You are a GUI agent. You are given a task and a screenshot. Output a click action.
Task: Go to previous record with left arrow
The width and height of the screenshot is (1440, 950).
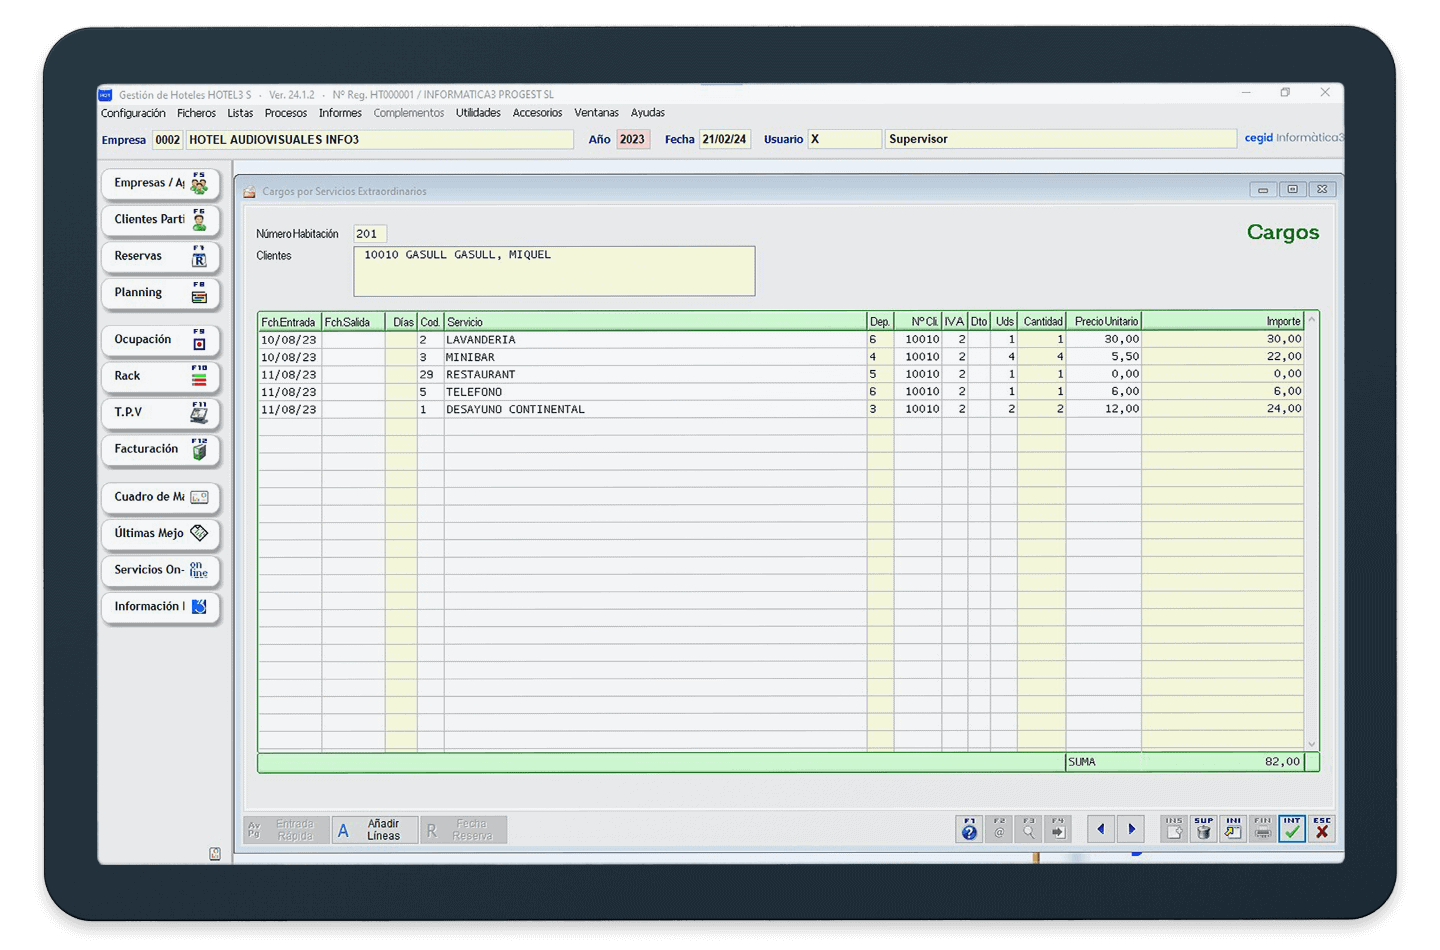coord(1101,829)
